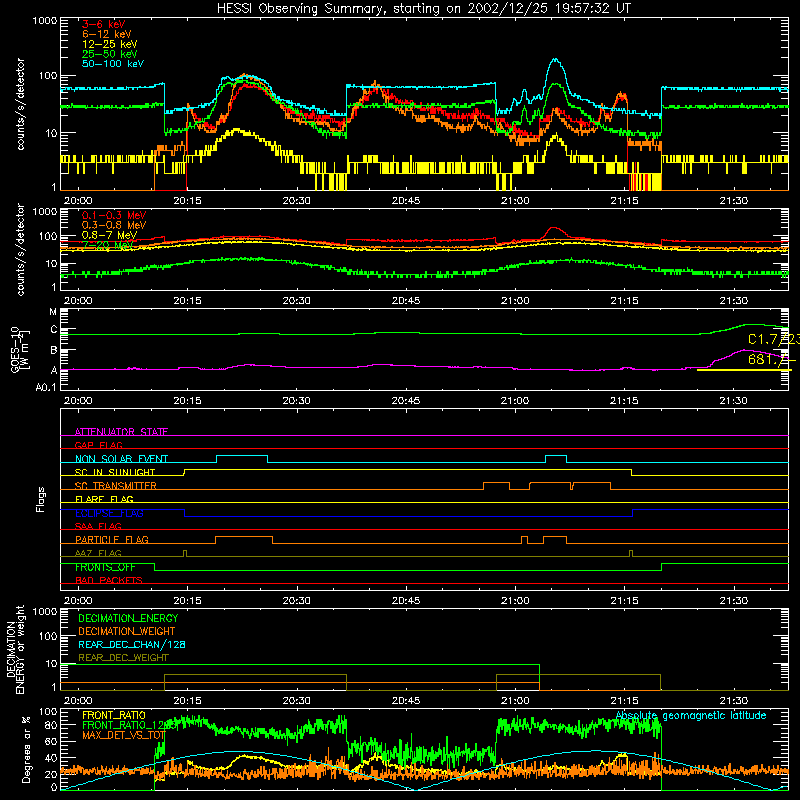
Task: Select the 6-12 keV legend label
Action: coord(106,34)
